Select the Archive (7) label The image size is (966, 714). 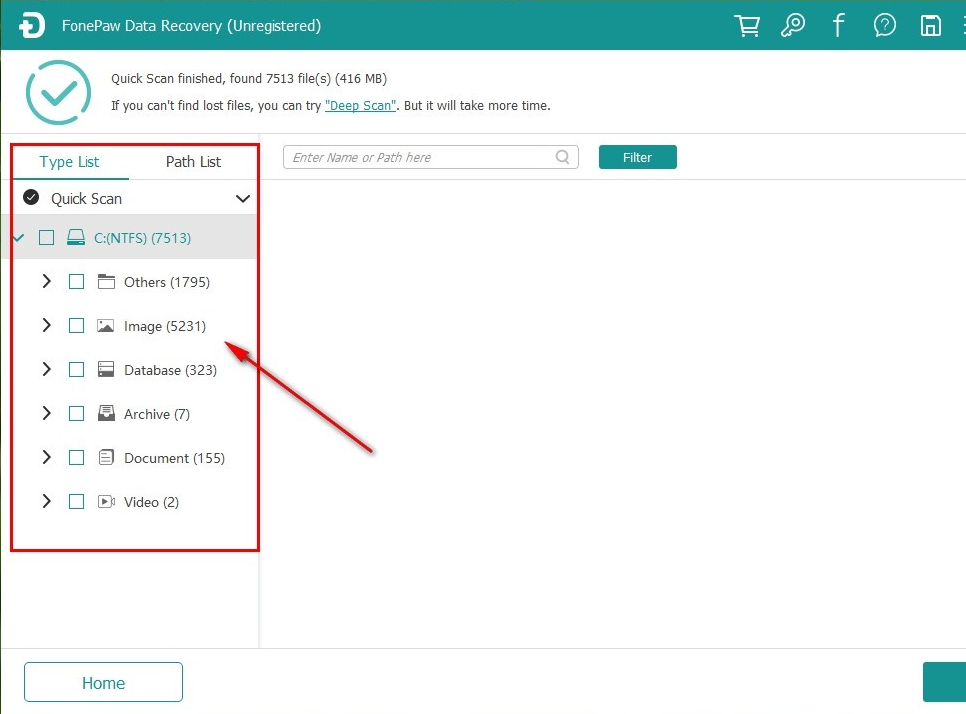pos(157,415)
